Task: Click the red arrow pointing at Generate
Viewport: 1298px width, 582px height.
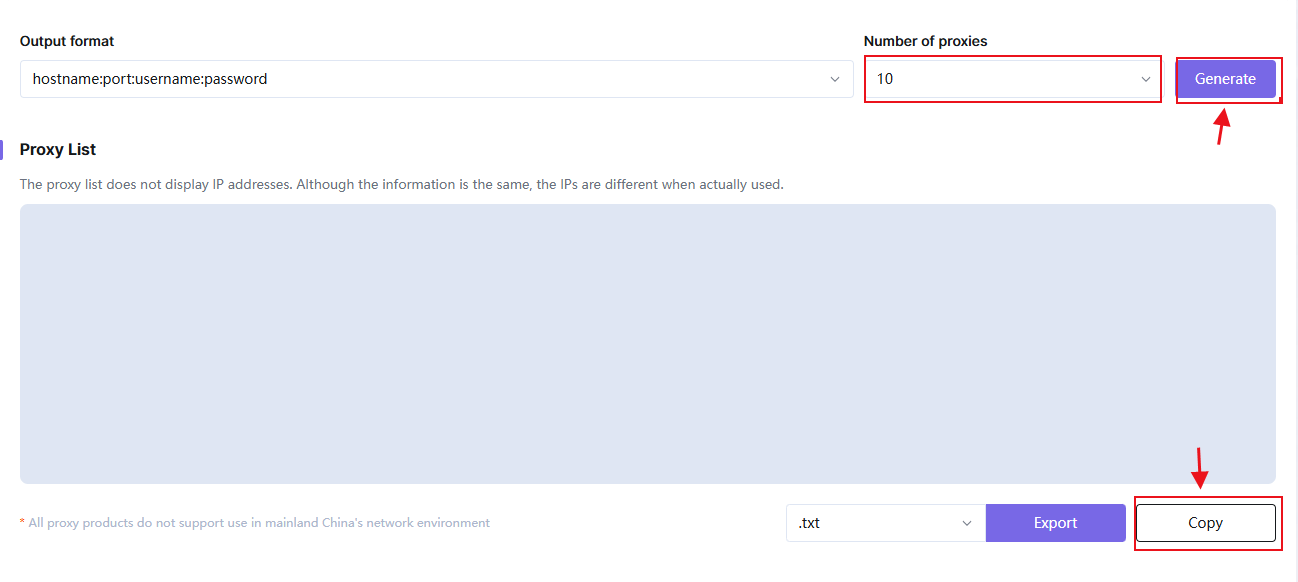Action: [x=1221, y=125]
